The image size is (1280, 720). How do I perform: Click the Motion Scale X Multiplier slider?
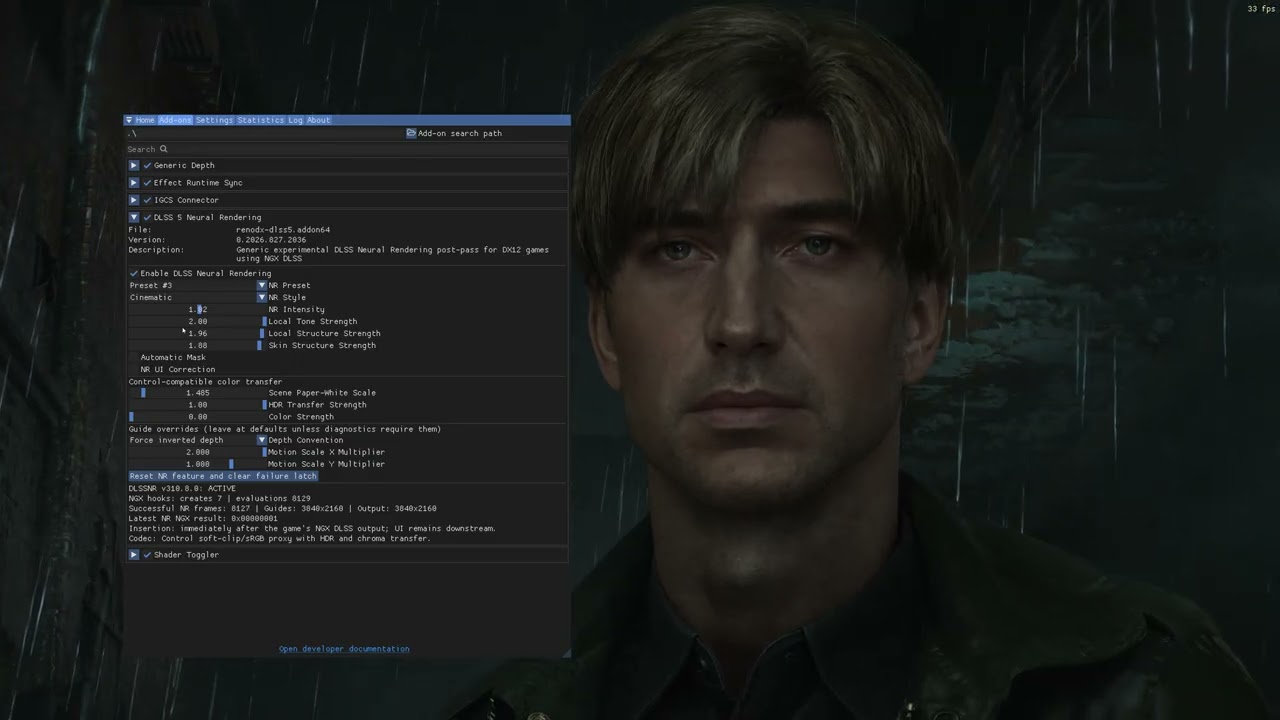click(197, 452)
